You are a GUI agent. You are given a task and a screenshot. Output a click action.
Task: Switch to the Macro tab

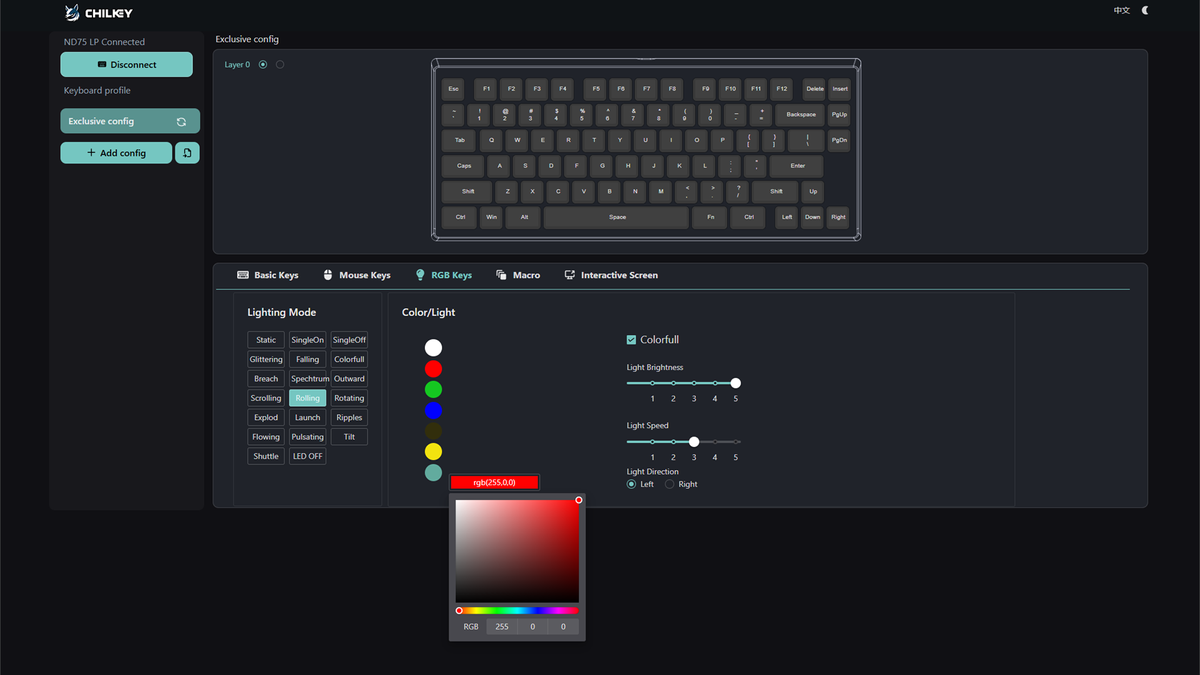[x=518, y=275]
